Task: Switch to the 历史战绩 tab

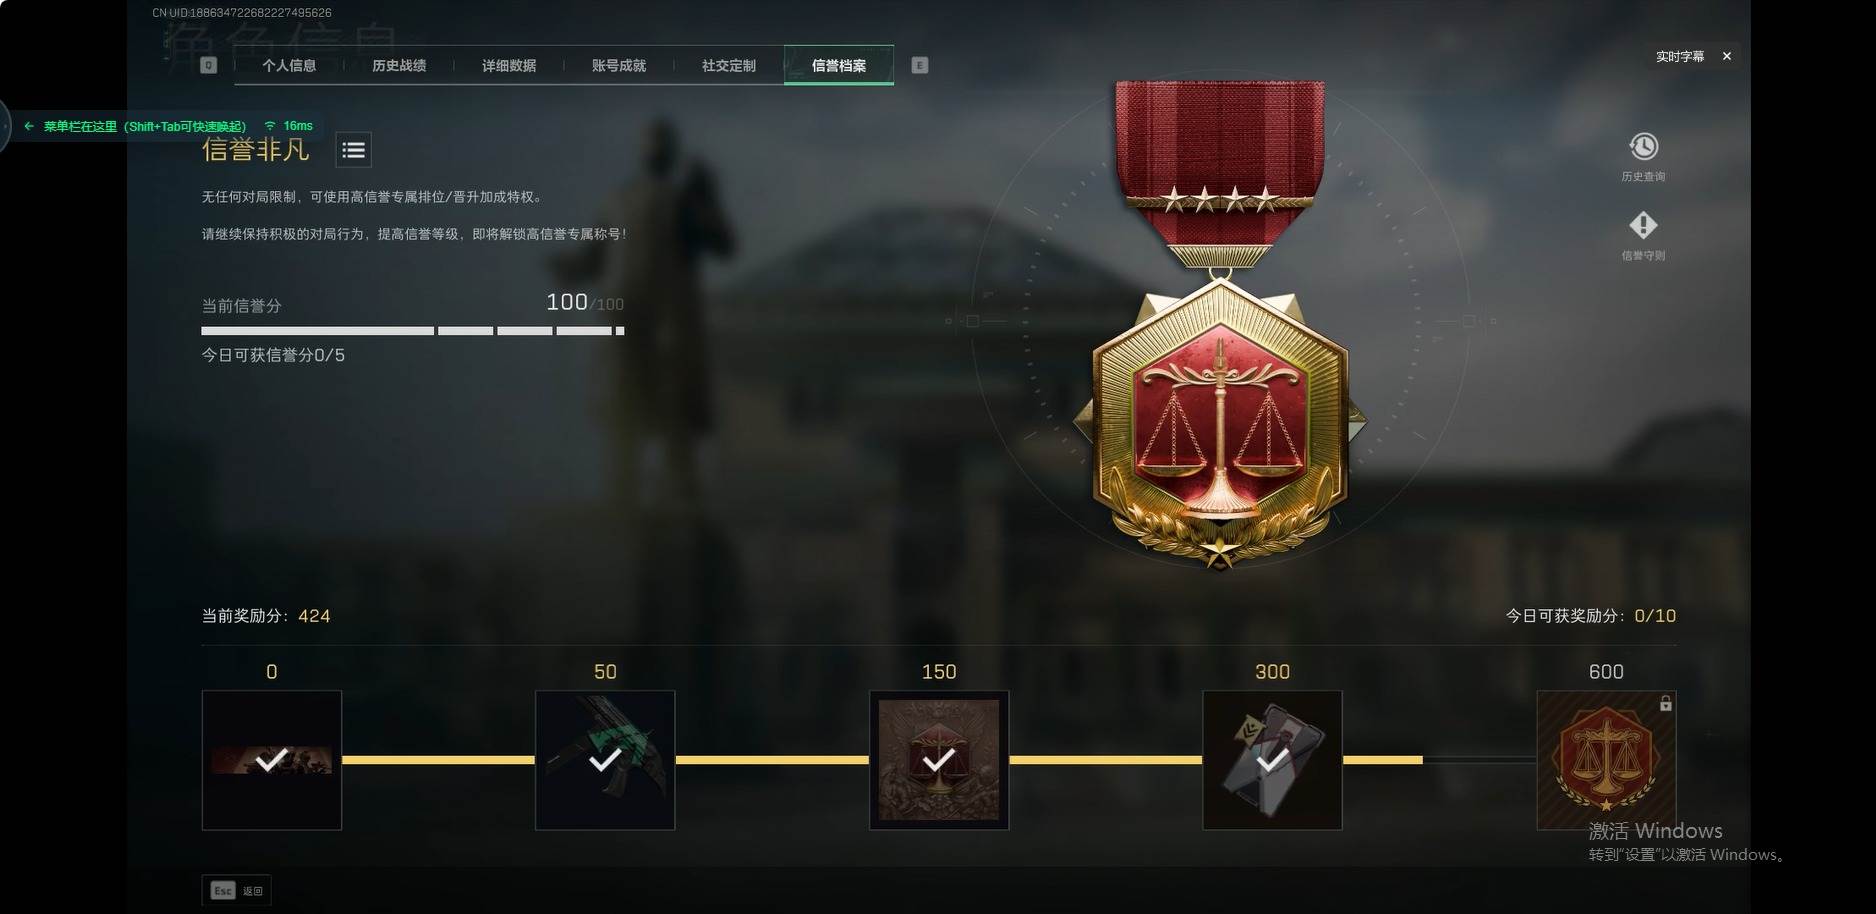Action: pyautogui.click(x=399, y=65)
